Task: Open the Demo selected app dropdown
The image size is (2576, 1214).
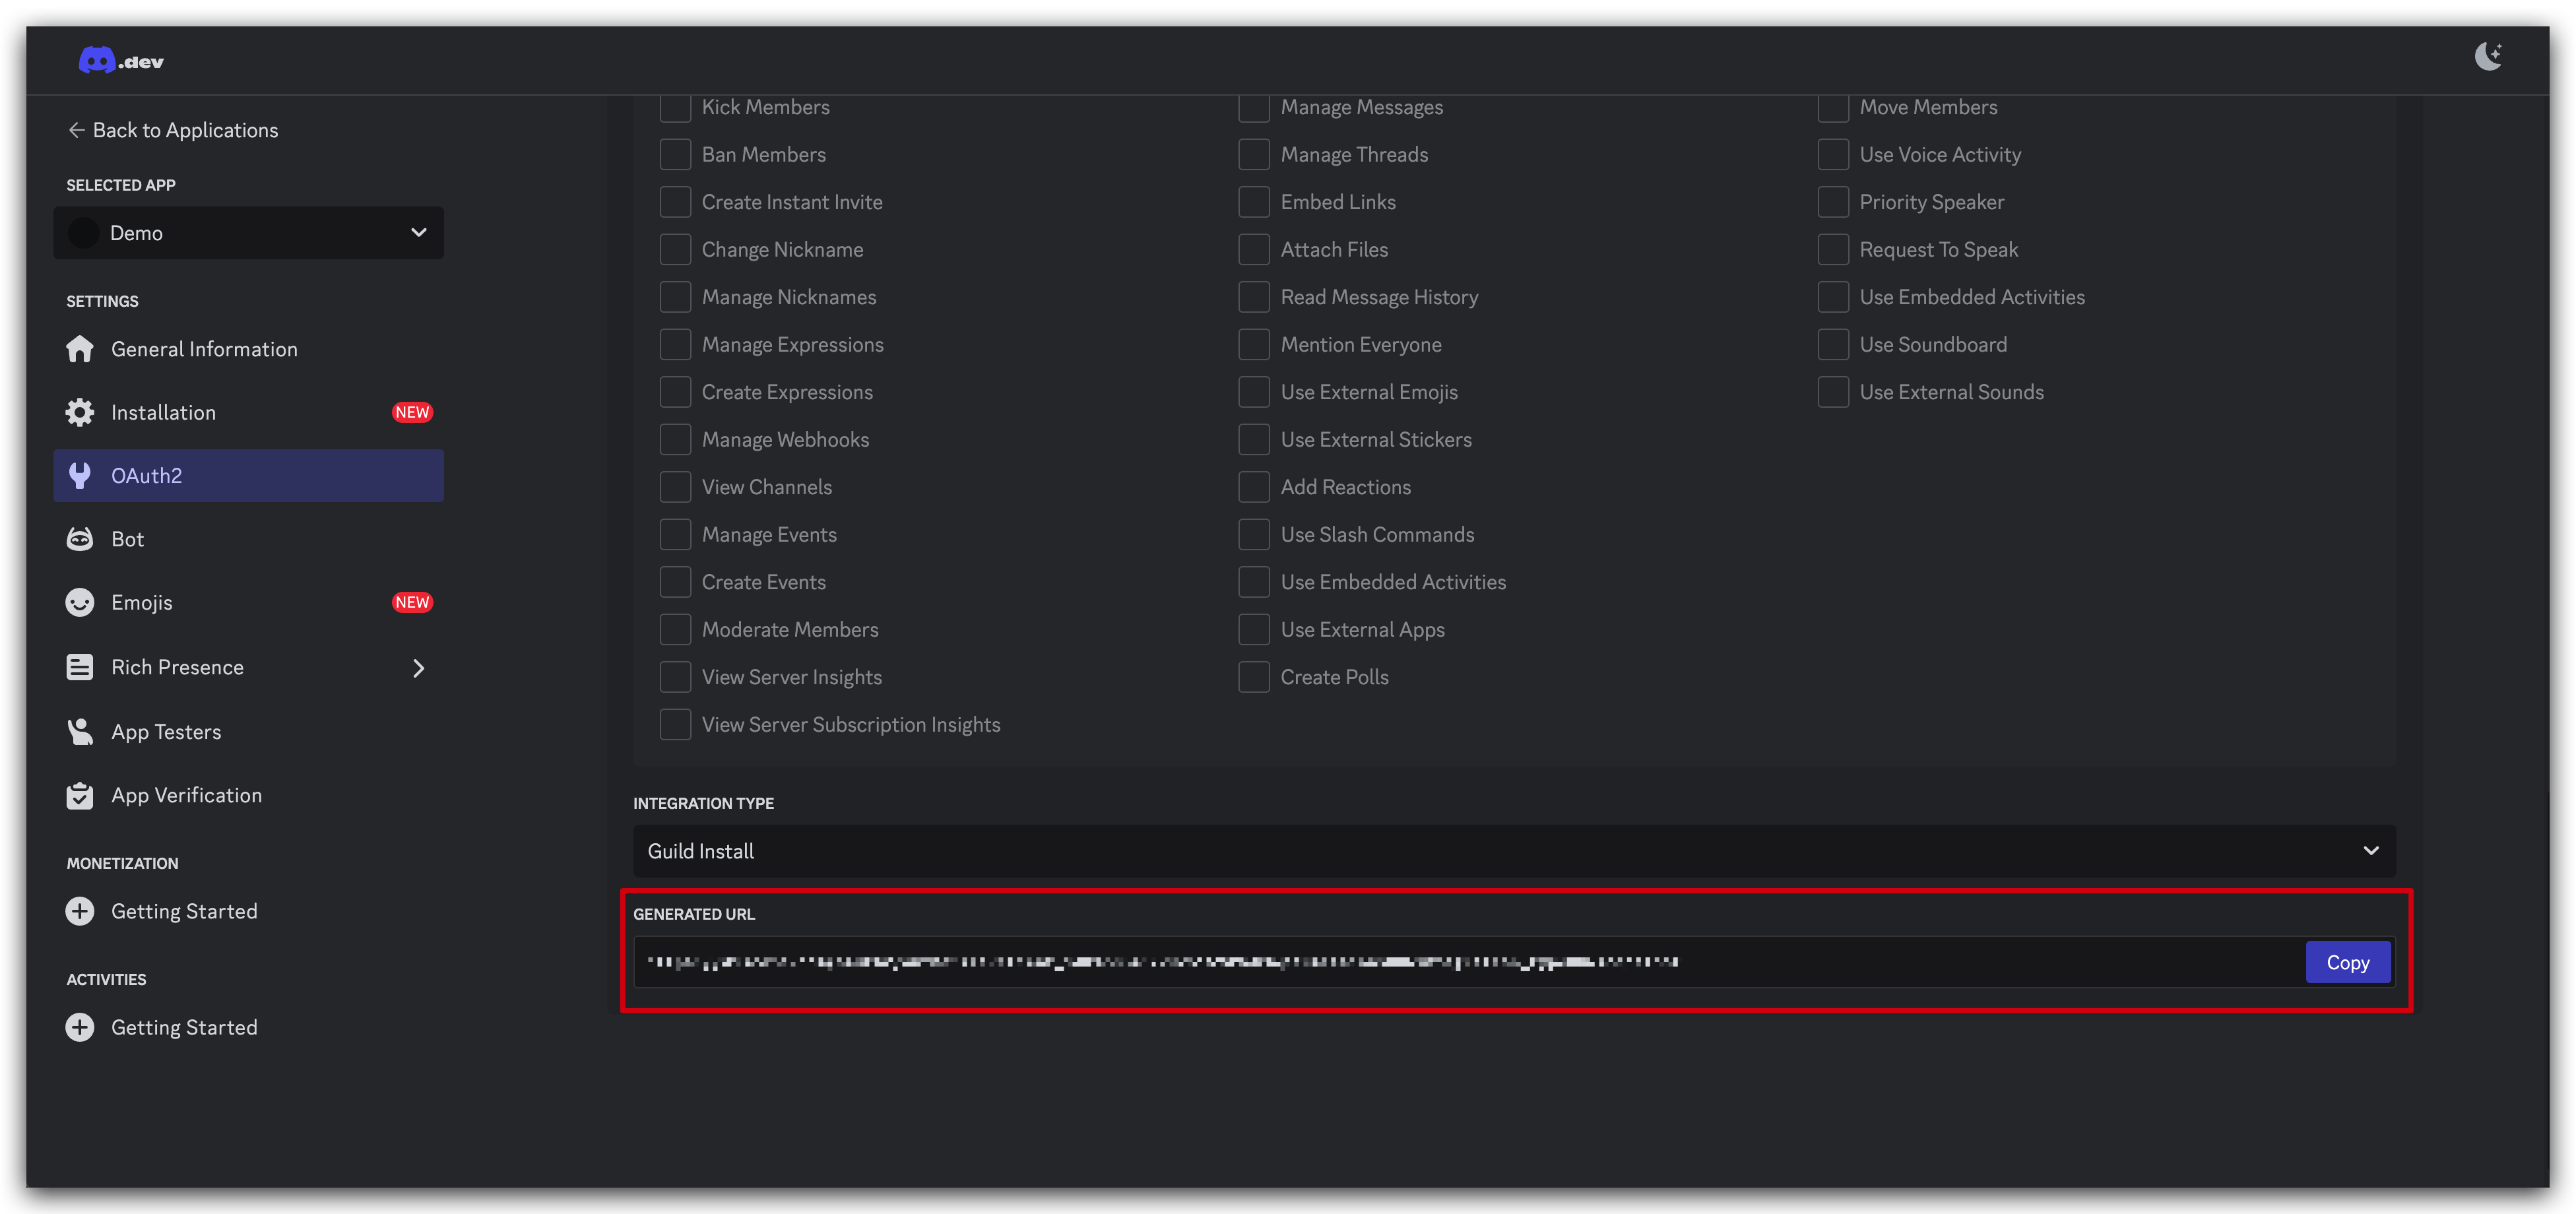Action: coord(248,233)
